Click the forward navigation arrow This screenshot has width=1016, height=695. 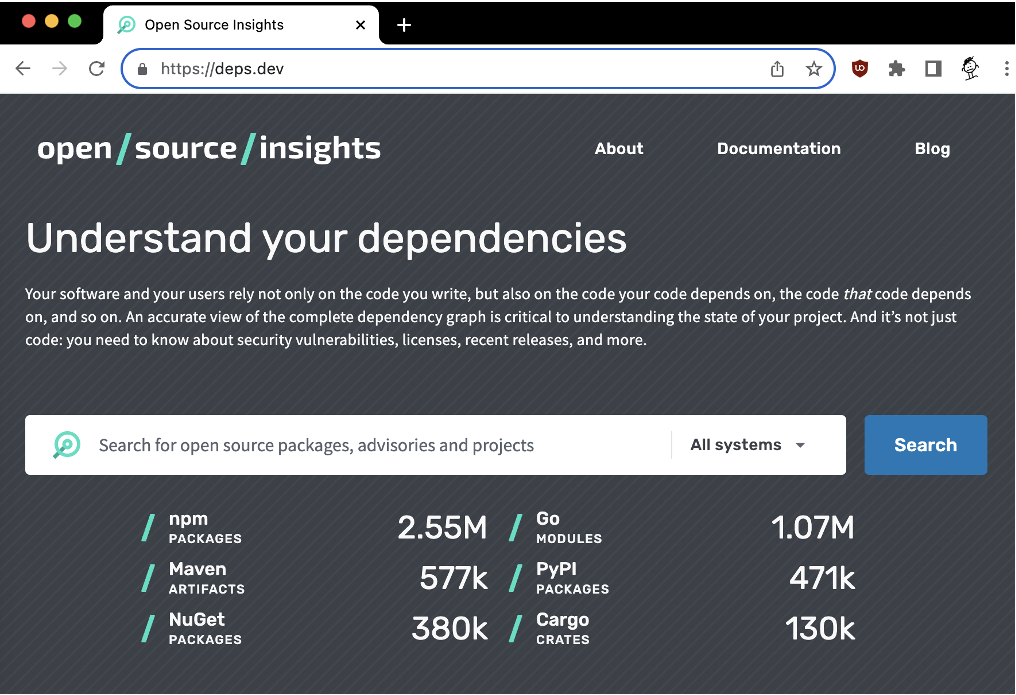60,69
